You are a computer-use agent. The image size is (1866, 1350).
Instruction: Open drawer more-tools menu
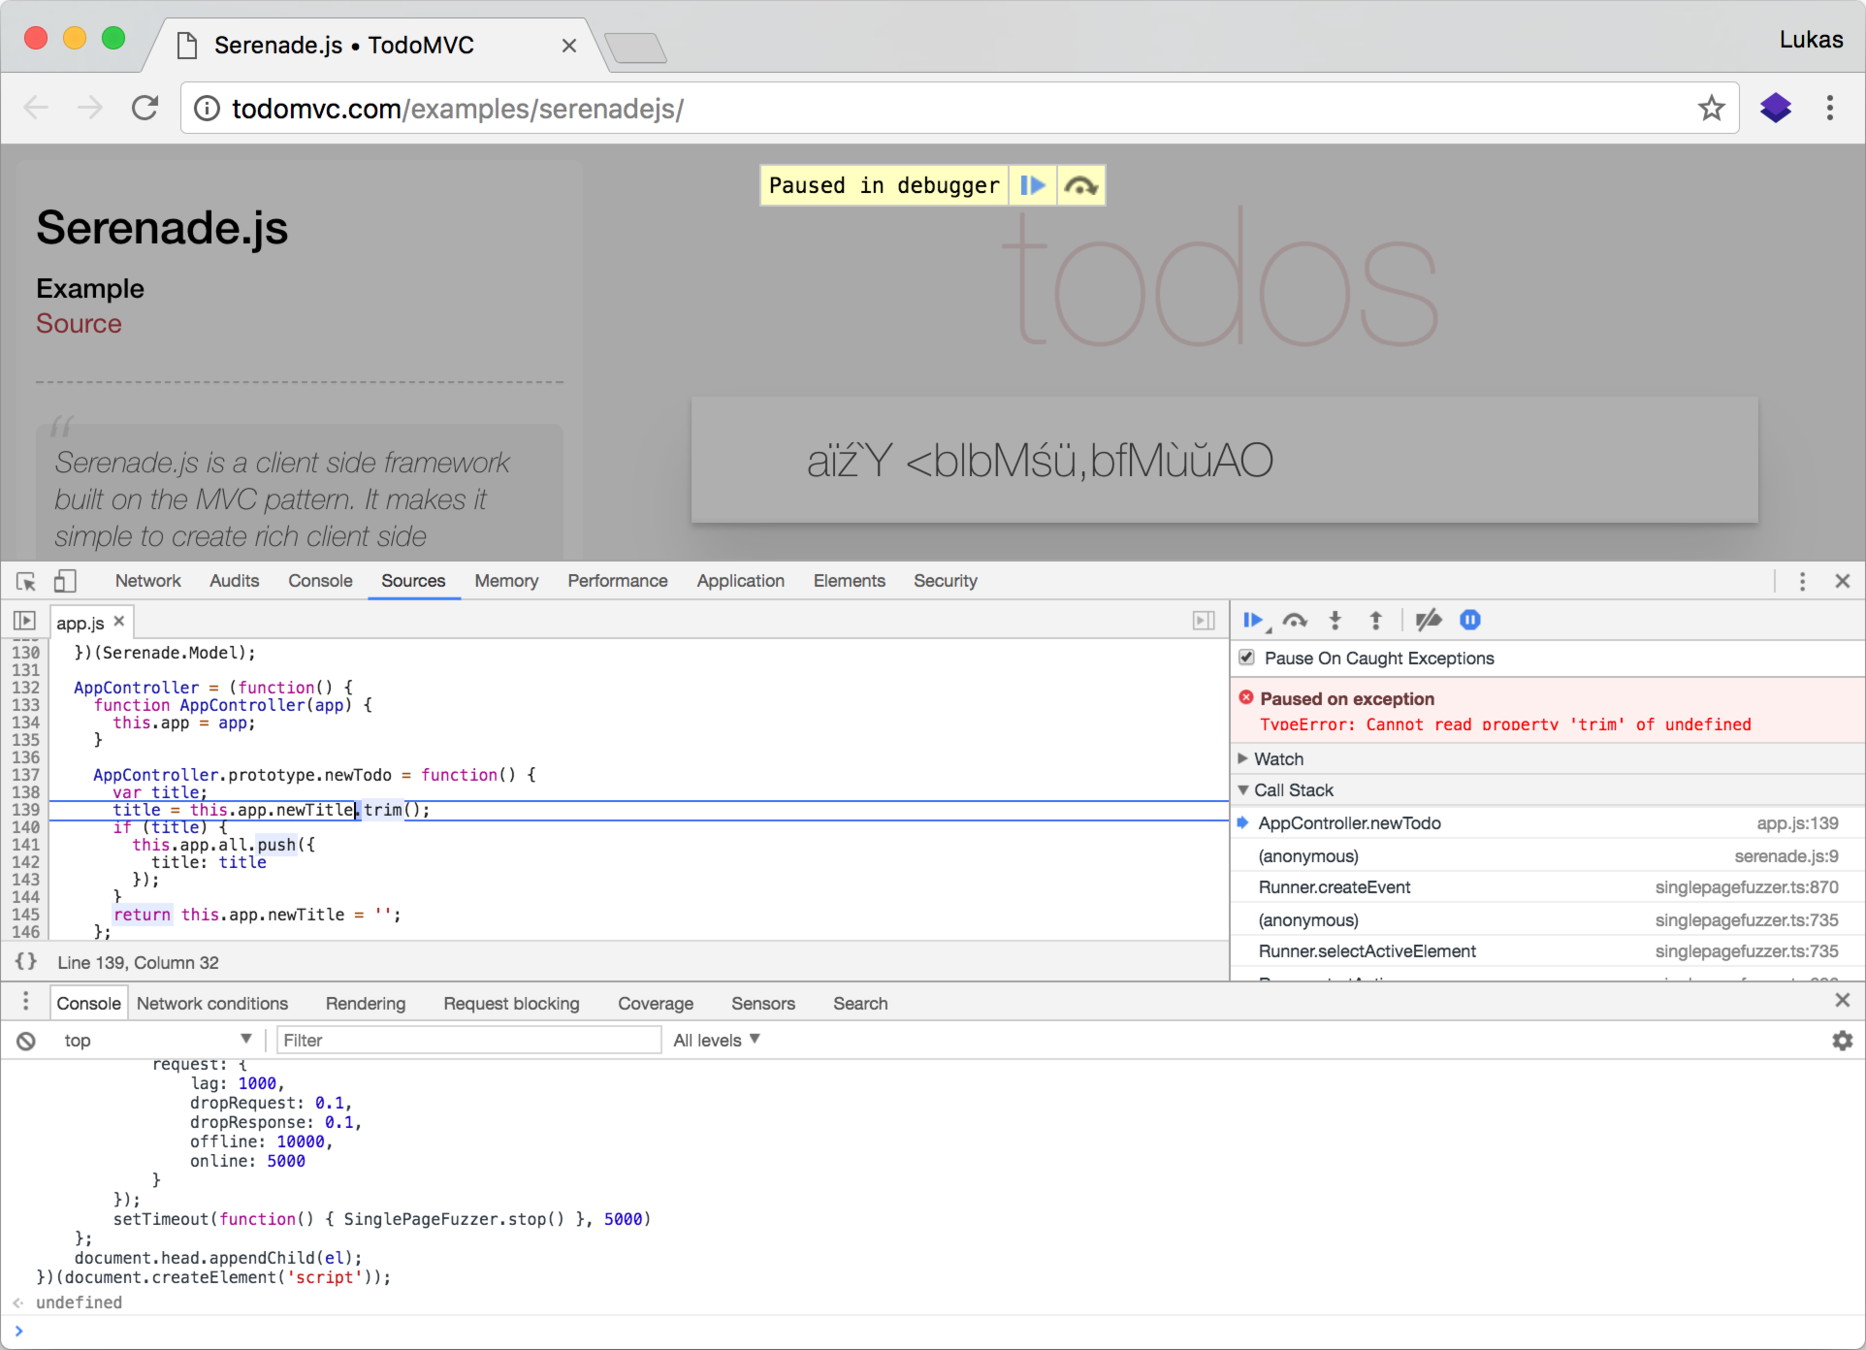[x=26, y=1002]
